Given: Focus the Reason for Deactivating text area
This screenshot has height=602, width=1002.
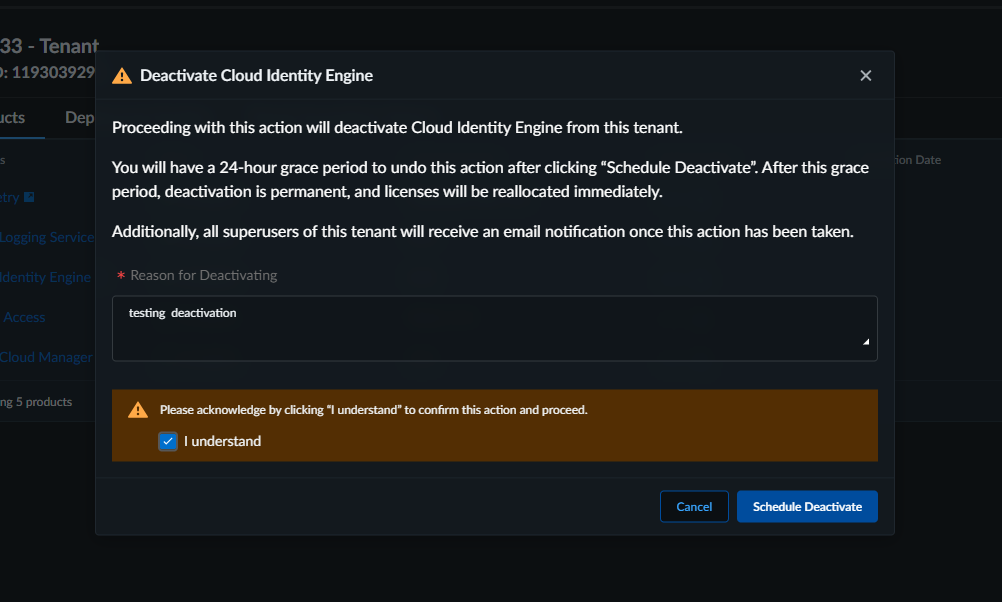Looking at the screenshot, I should (494, 328).
